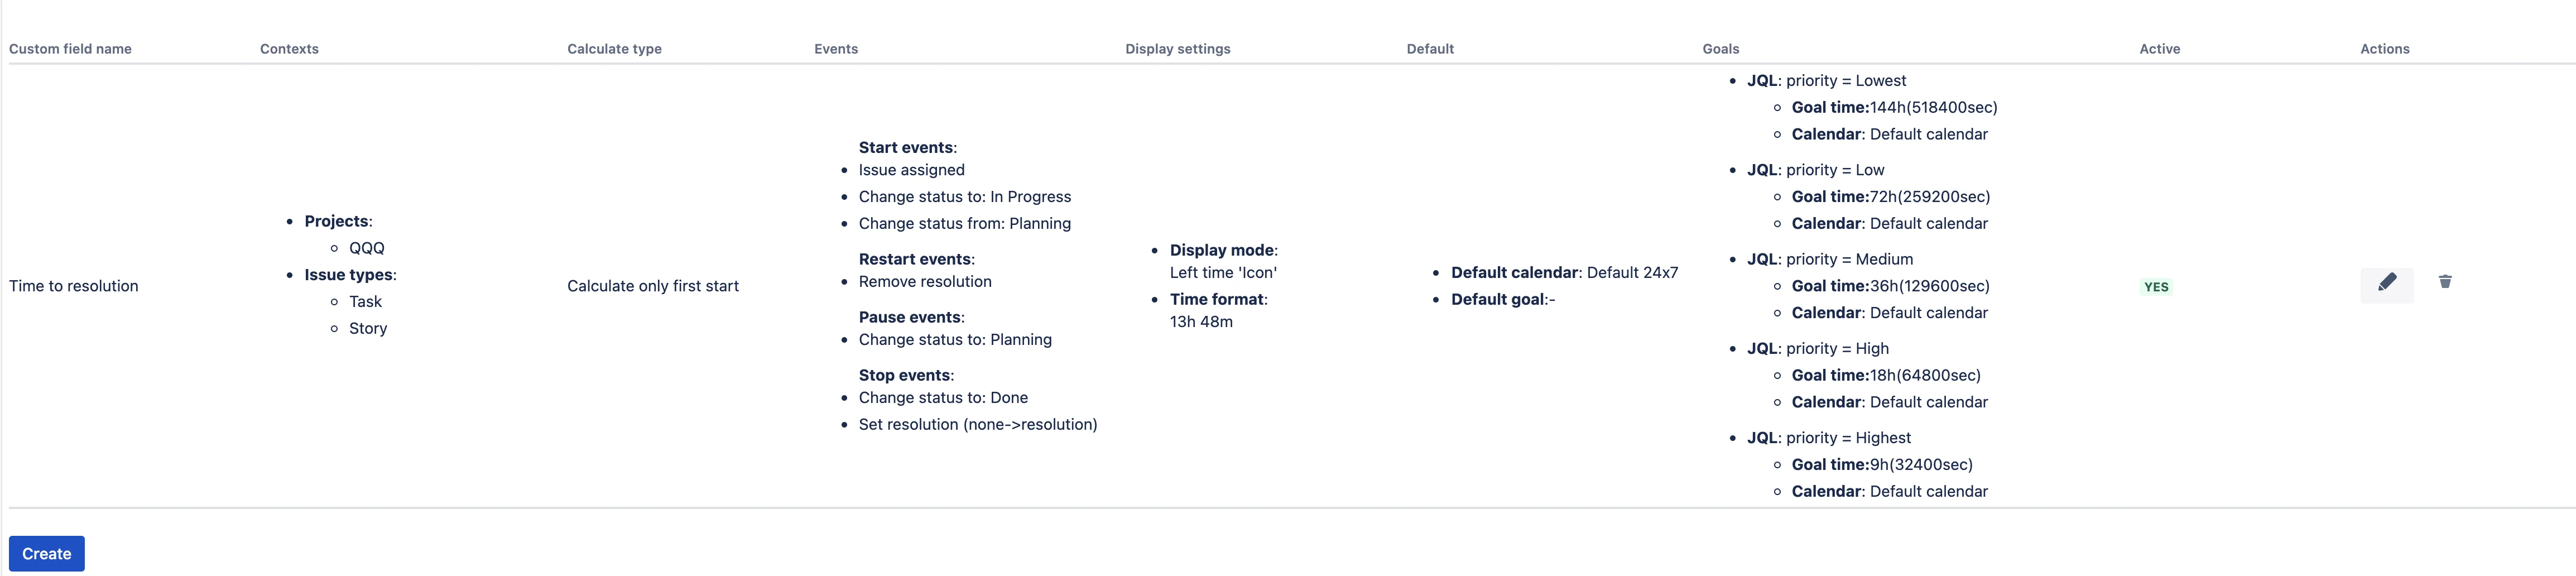
Task: Click Calculate only first start text
Action: point(653,286)
